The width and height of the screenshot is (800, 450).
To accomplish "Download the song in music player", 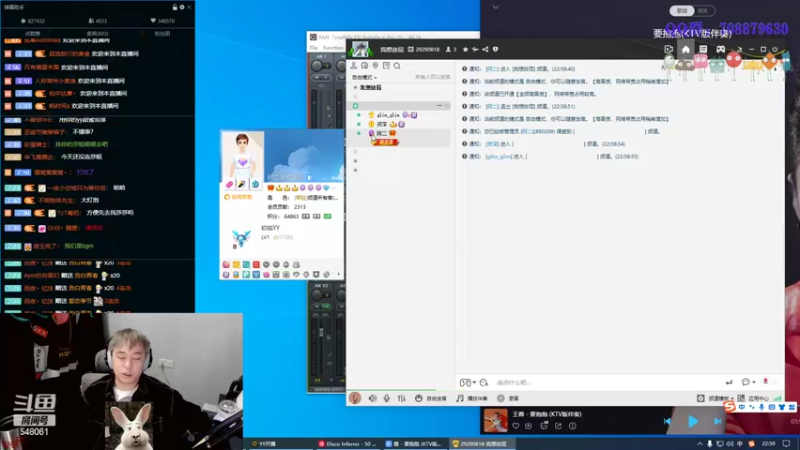I will pyautogui.click(x=529, y=426).
